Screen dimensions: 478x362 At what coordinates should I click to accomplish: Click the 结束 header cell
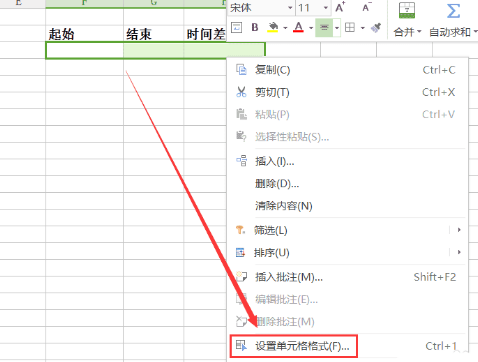[x=153, y=33]
